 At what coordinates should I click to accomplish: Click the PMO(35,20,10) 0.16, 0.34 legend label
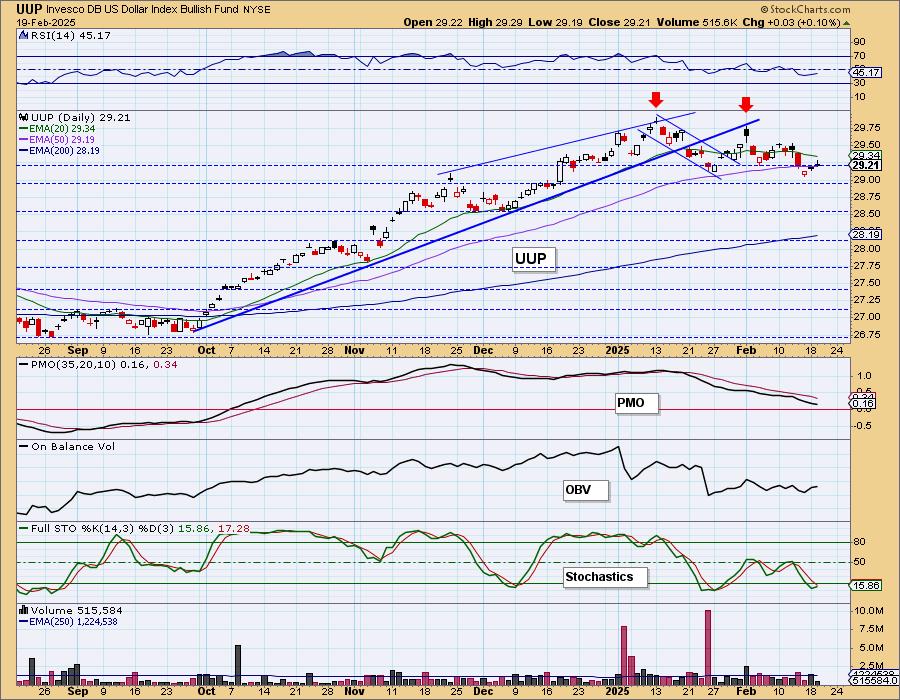tap(98, 364)
